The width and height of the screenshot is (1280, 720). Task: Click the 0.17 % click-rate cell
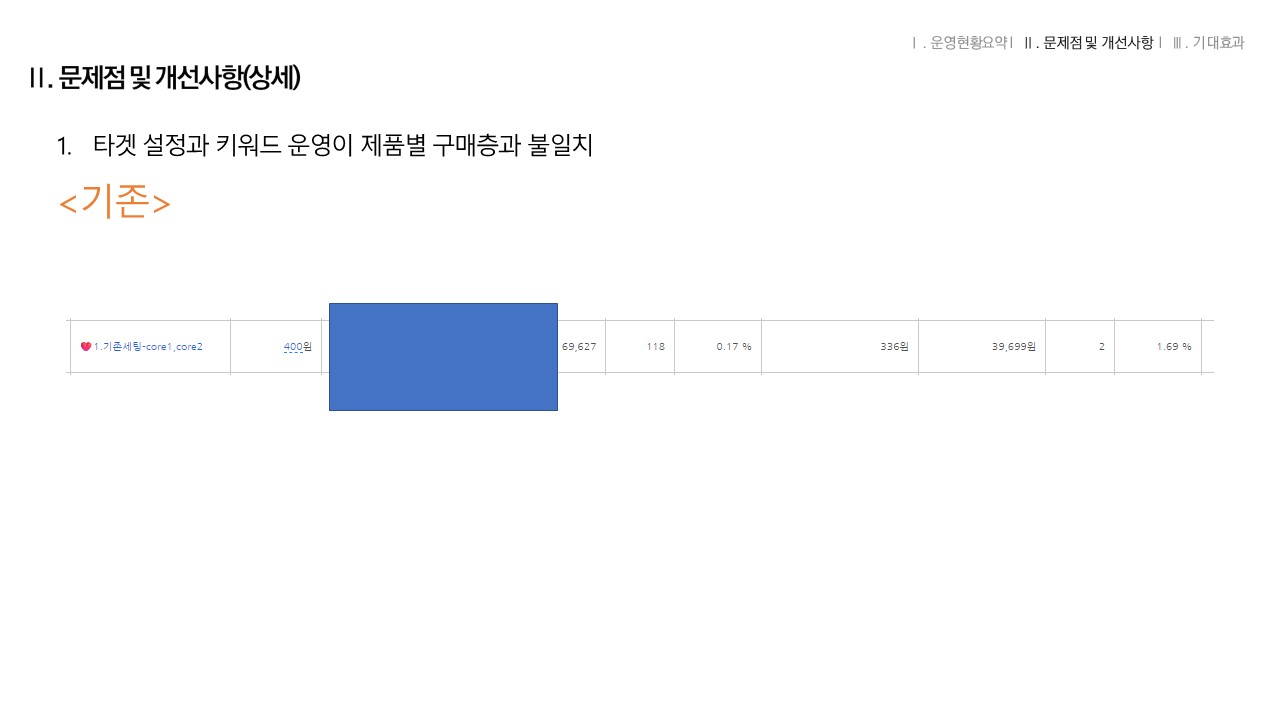click(x=733, y=347)
